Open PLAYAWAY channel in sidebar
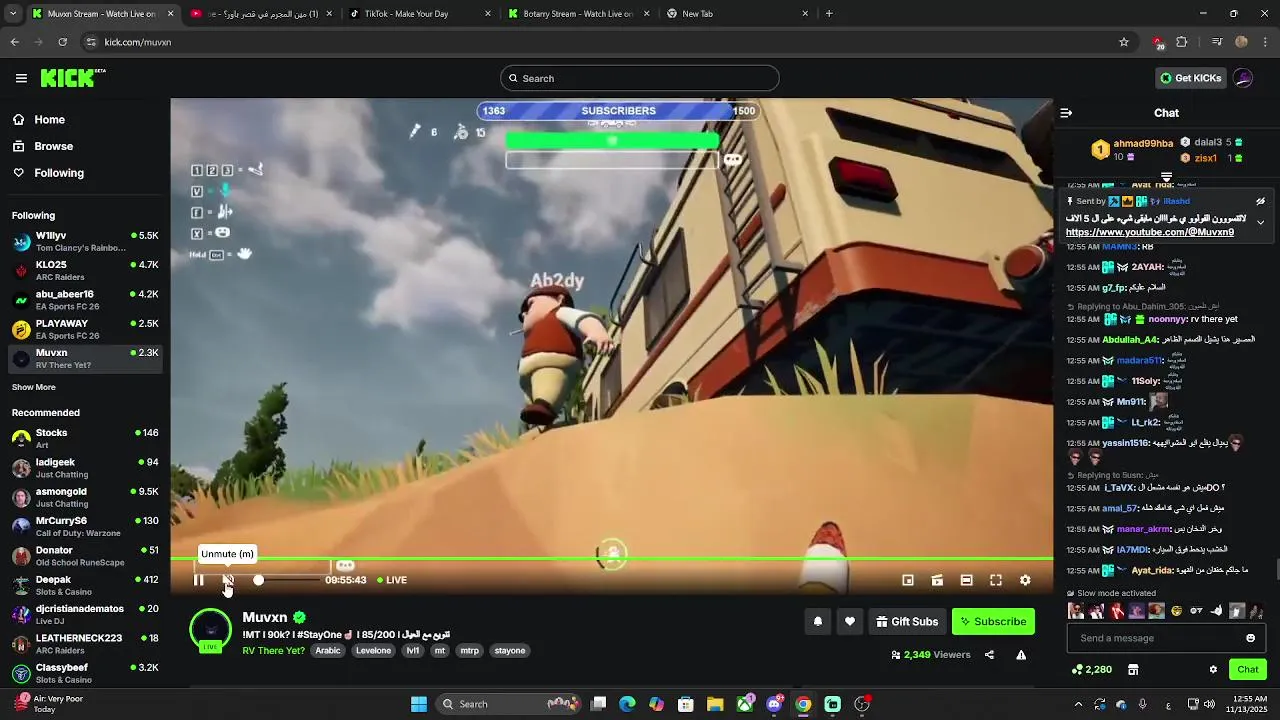 pos(86,329)
